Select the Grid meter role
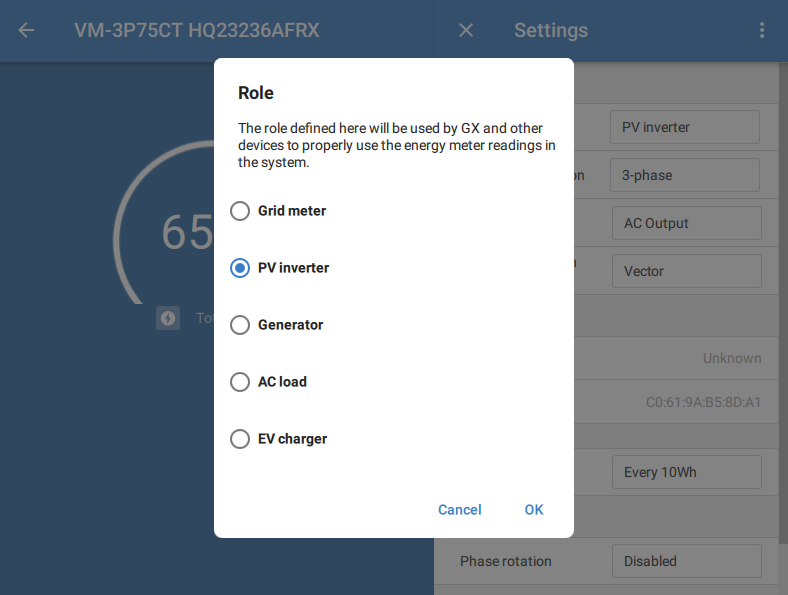Screen dimensions: 788x595 tap(240, 211)
